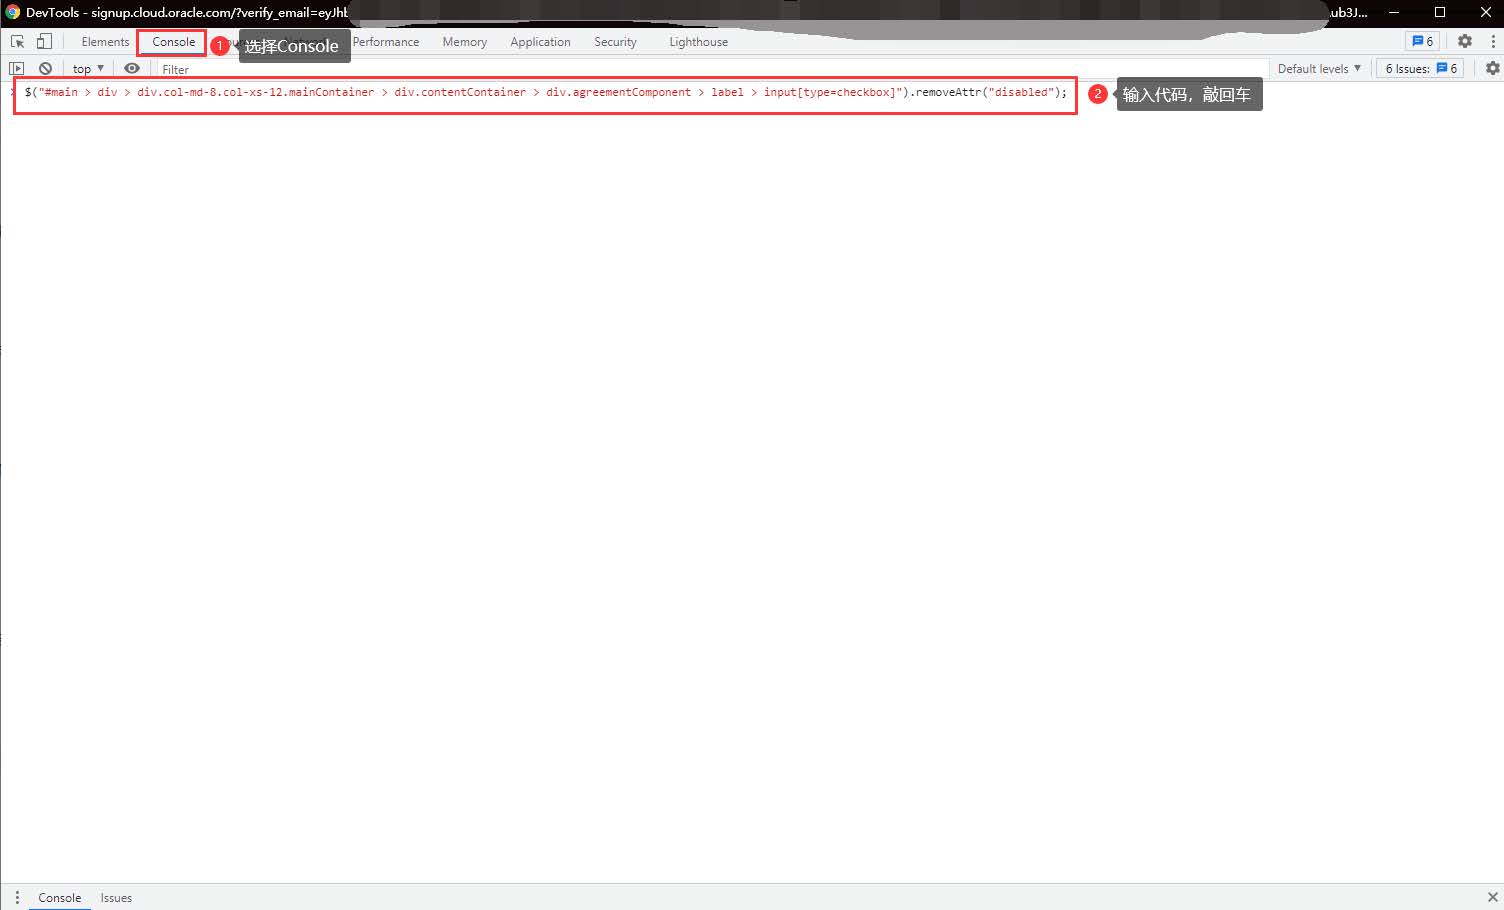Switch to the Console tab
Screen dimensions: 1504x910
click(x=173, y=42)
